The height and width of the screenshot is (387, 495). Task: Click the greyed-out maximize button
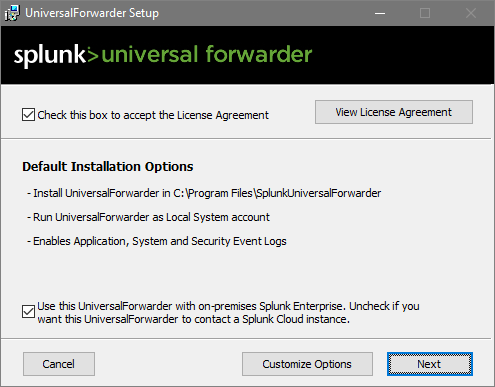(425, 13)
